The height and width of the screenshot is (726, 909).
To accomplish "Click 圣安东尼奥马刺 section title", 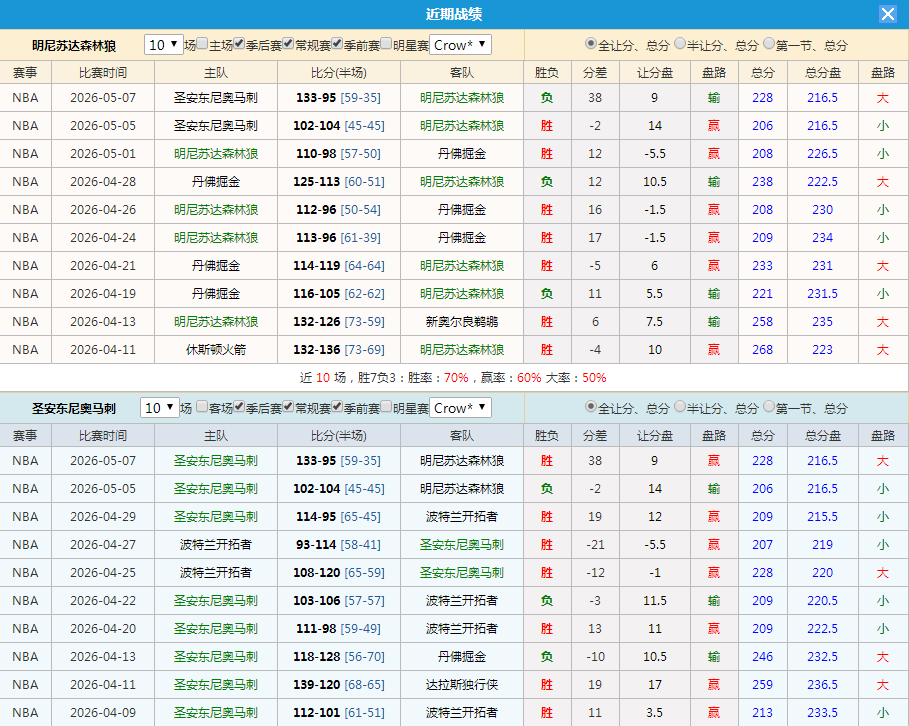I will [x=74, y=409].
